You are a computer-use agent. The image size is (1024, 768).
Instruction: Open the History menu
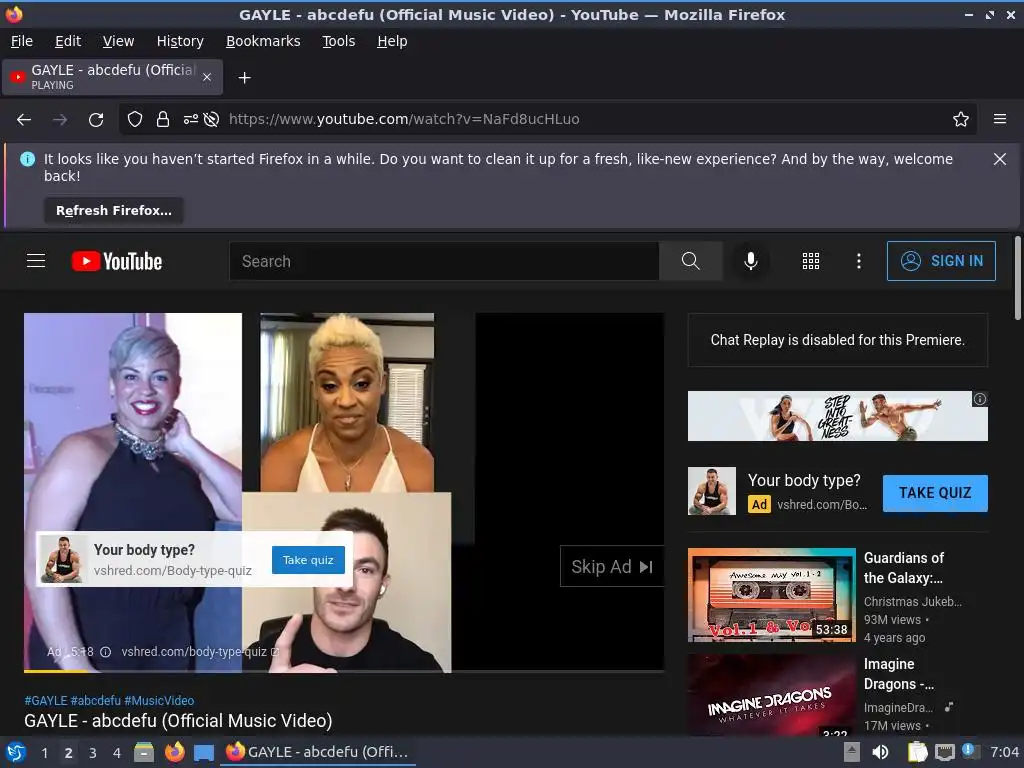[180, 41]
